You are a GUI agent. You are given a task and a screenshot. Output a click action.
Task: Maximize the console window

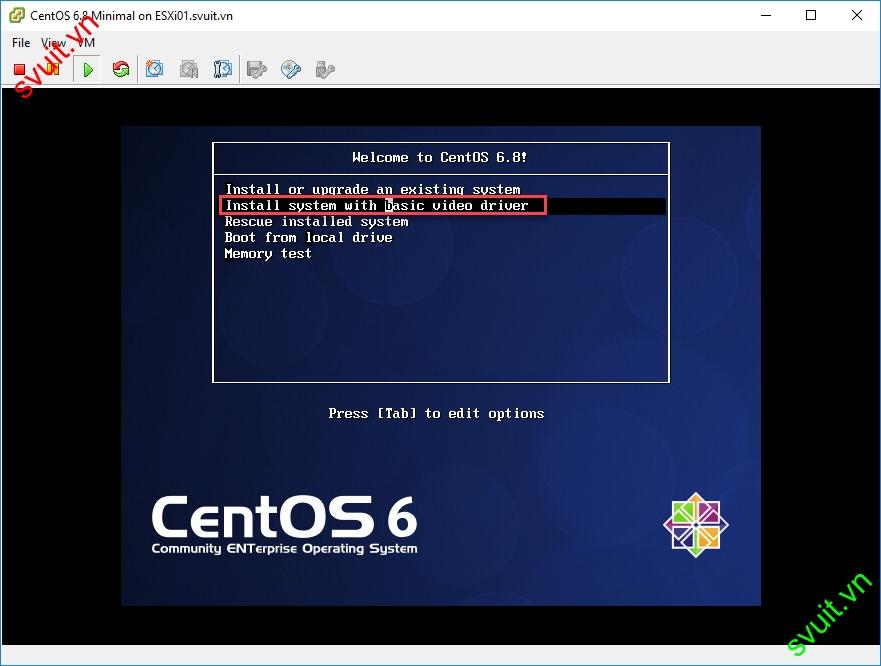tap(811, 15)
